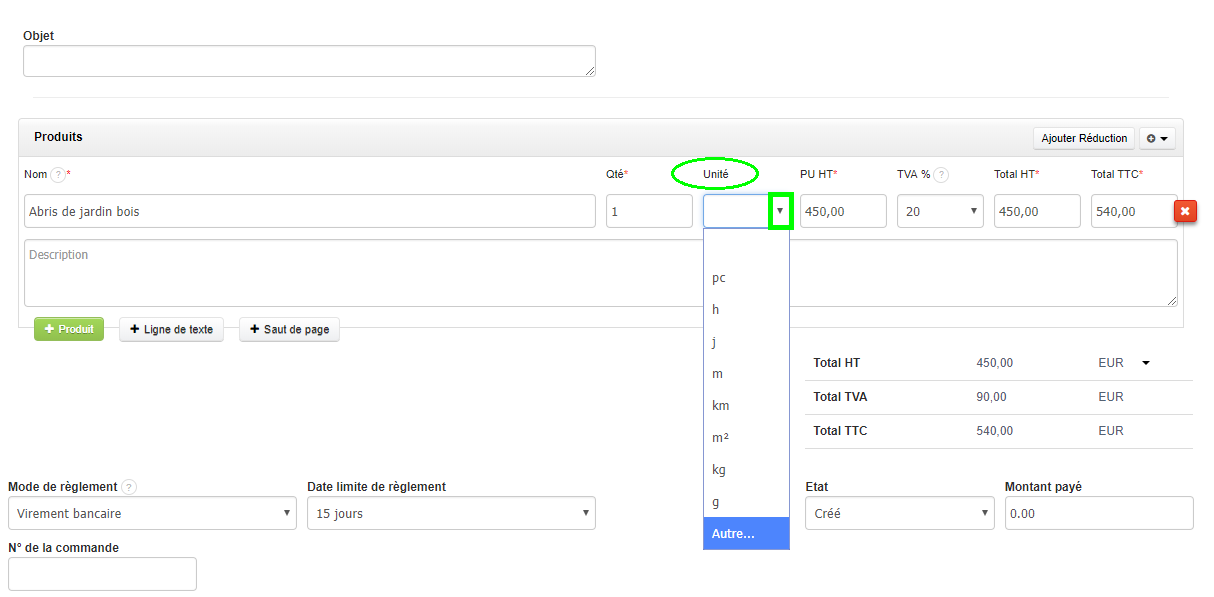Viewport: 1214px width, 597px height.
Task: Click the help icon beside TVA %
Action: 941,175
